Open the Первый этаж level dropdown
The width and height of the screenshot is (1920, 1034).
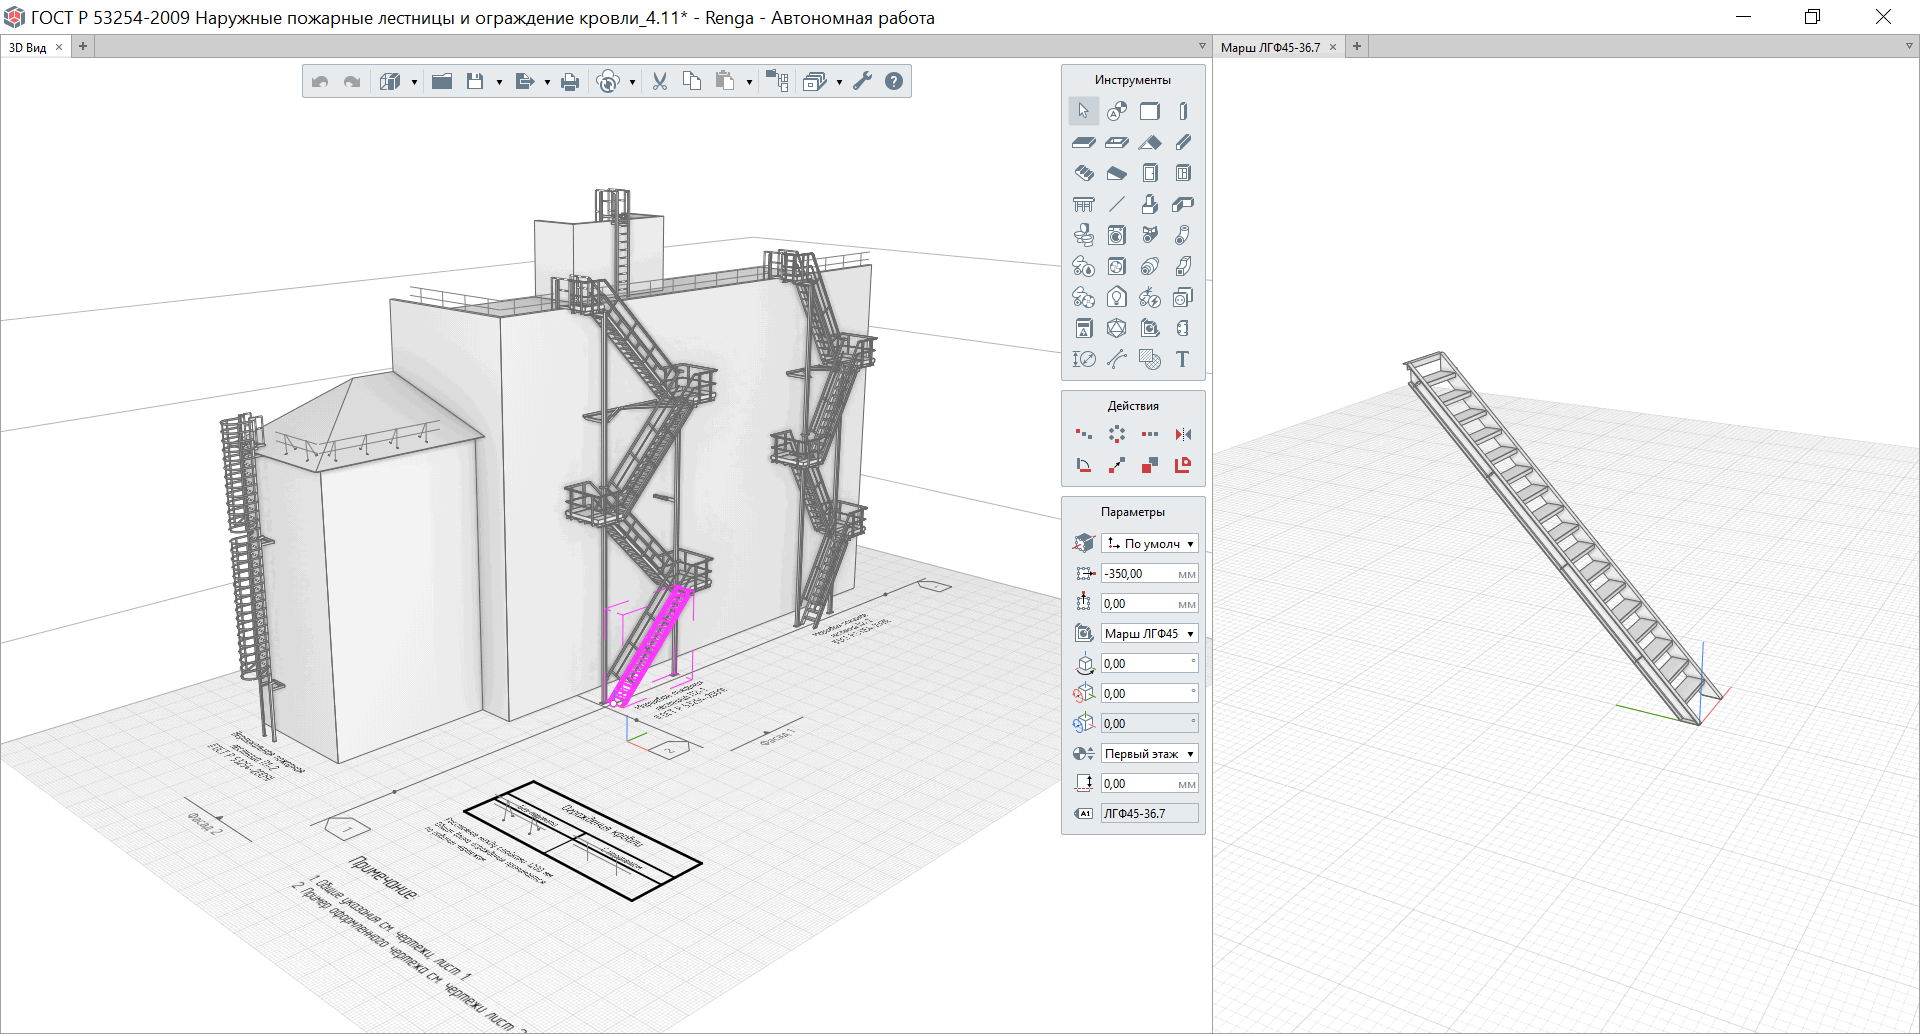(1150, 754)
